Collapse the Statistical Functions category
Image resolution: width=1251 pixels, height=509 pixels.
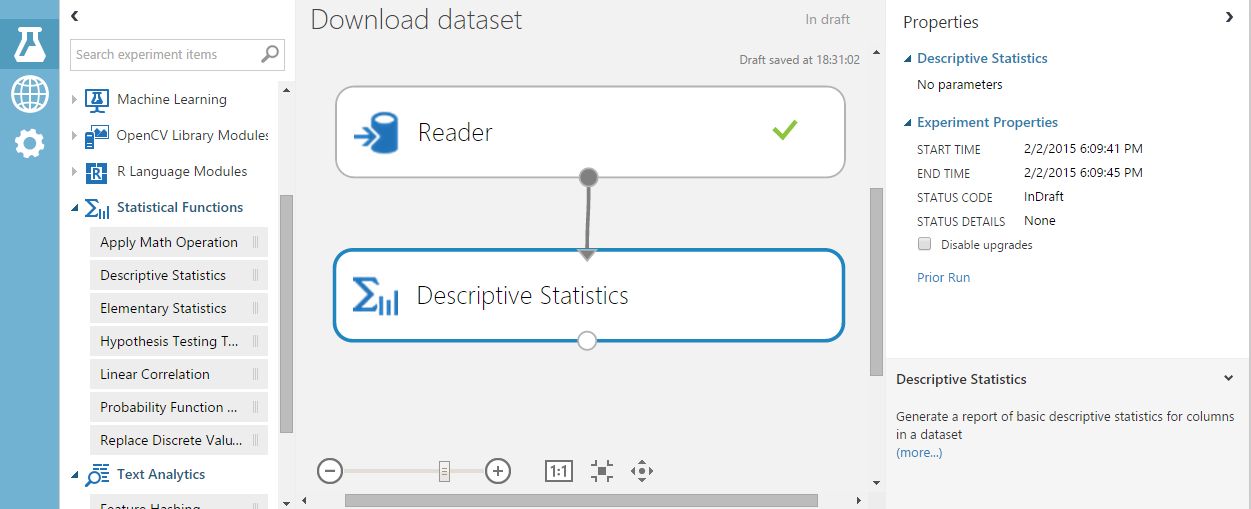[75, 208]
